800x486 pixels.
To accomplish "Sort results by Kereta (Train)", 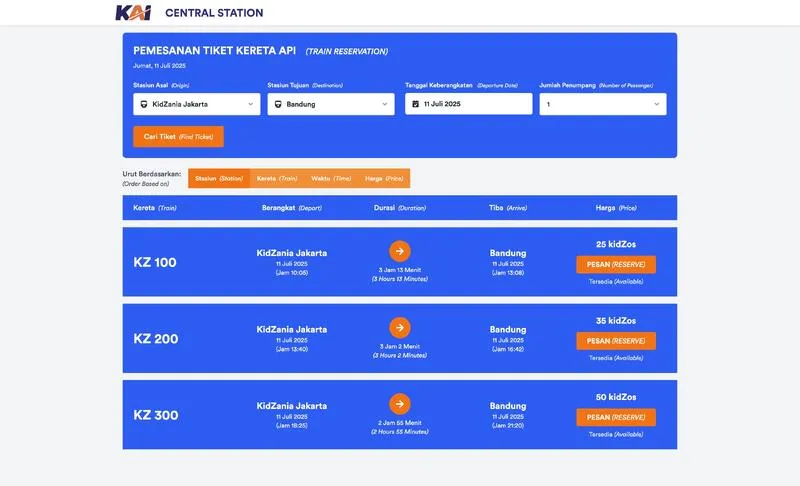I will click(x=277, y=178).
